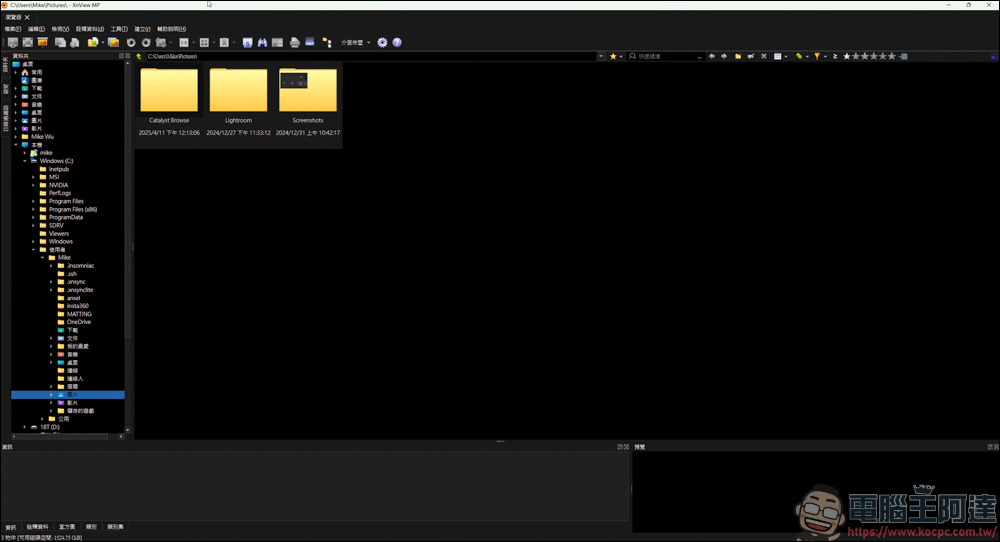Click the green tag icon

click(x=798, y=56)
